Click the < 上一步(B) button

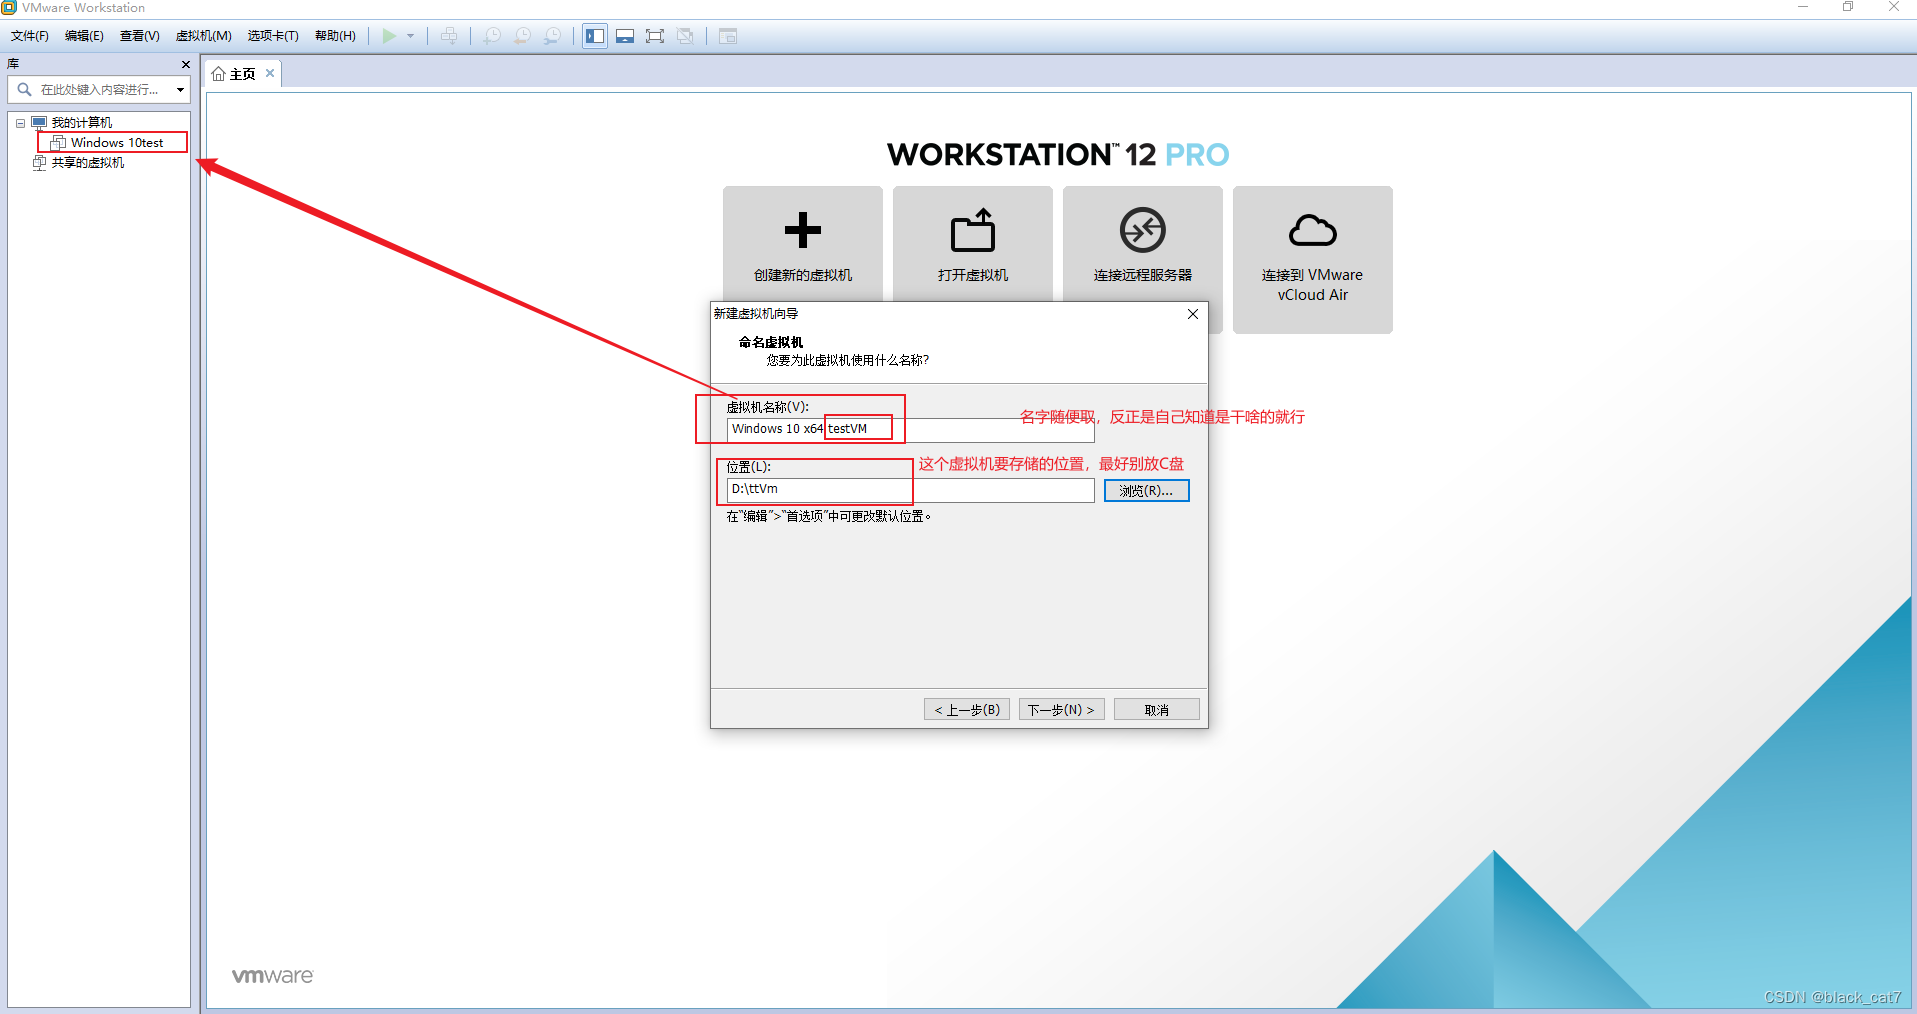[967, 710]
